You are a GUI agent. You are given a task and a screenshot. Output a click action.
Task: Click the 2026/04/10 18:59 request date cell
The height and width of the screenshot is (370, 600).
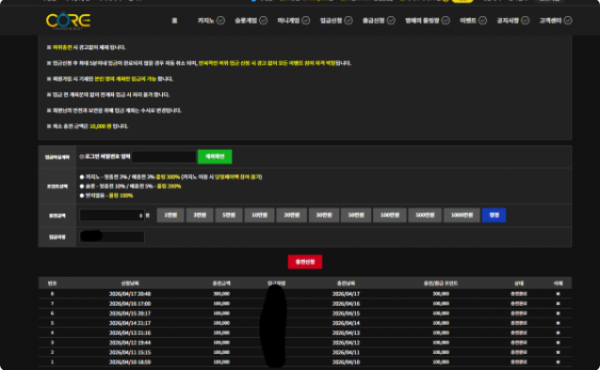click(130, 362)
